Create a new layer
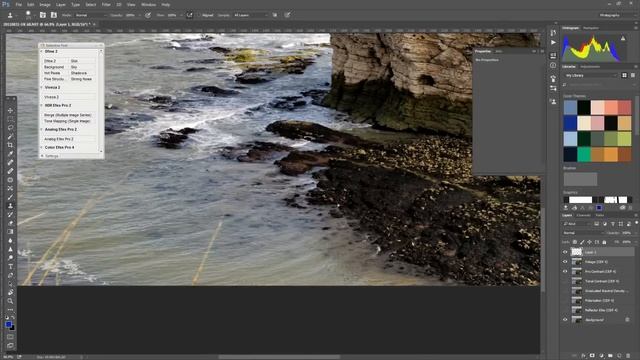Image resolution: width=640 pixels, height=360 pixels. click(619, 356)
